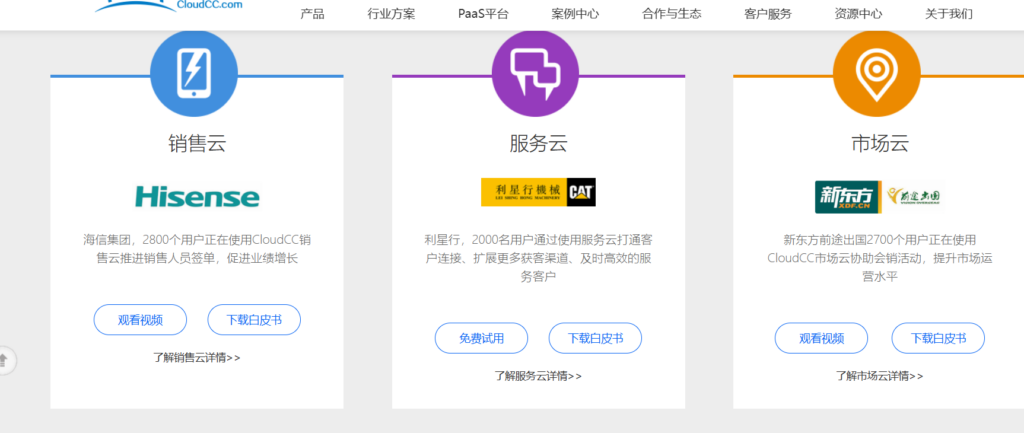Select 合作与生态 in the navigation
Viewport: 1024px width, 433px height.
671,14
